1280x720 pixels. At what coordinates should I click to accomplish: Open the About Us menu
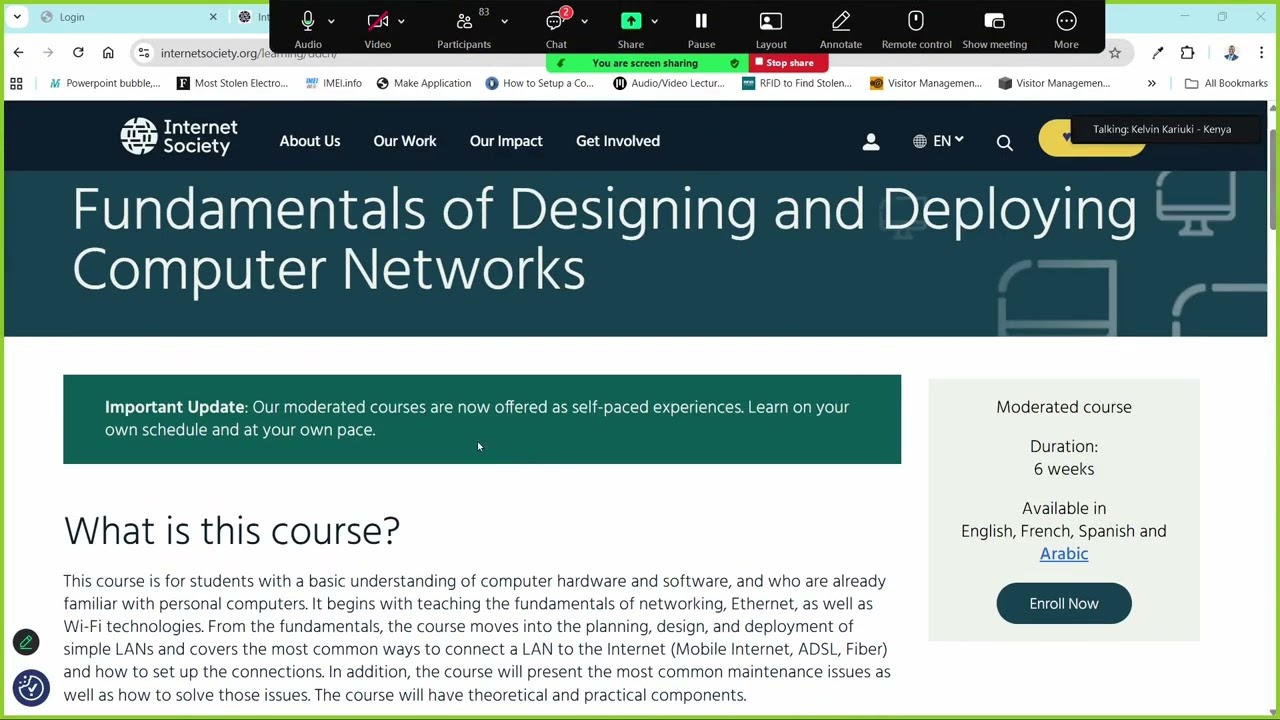point(310,141)
